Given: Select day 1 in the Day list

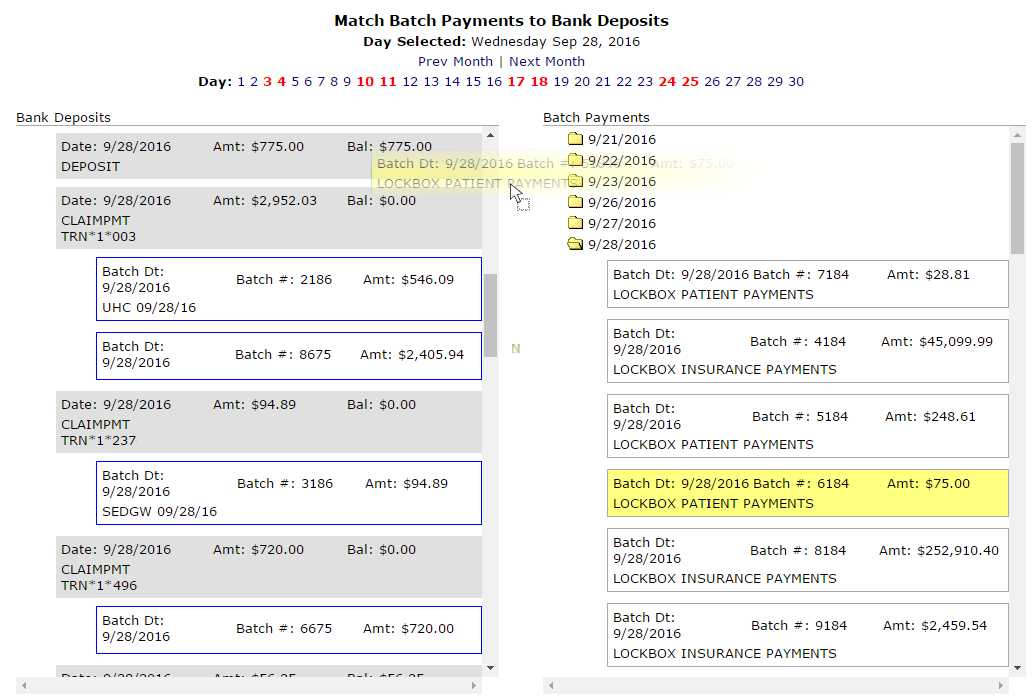Looking at the screenshot, I should [x=241, y=82].
